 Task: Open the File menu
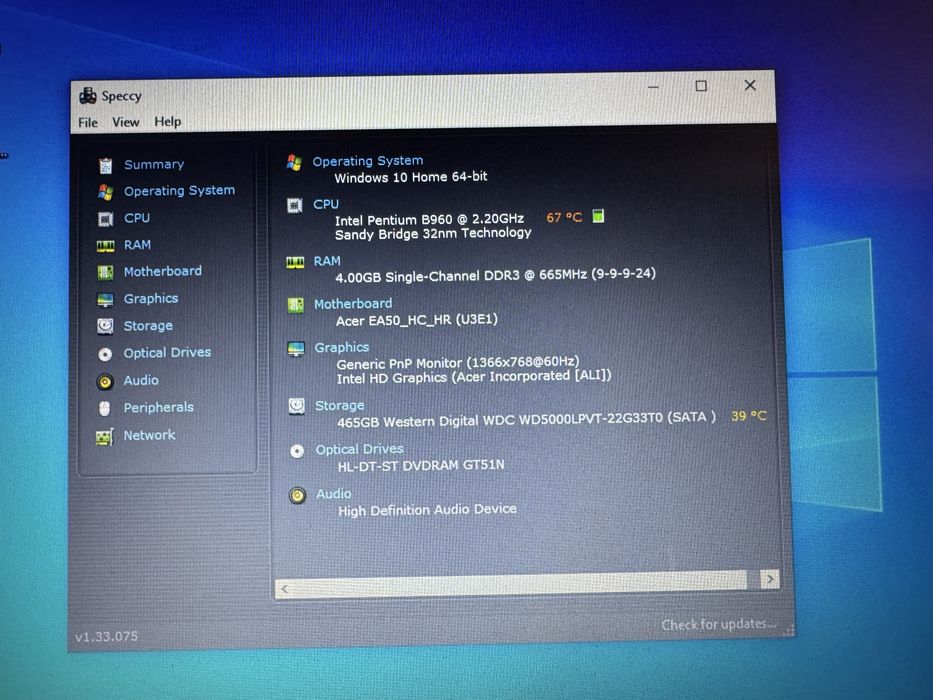(88, 122)
